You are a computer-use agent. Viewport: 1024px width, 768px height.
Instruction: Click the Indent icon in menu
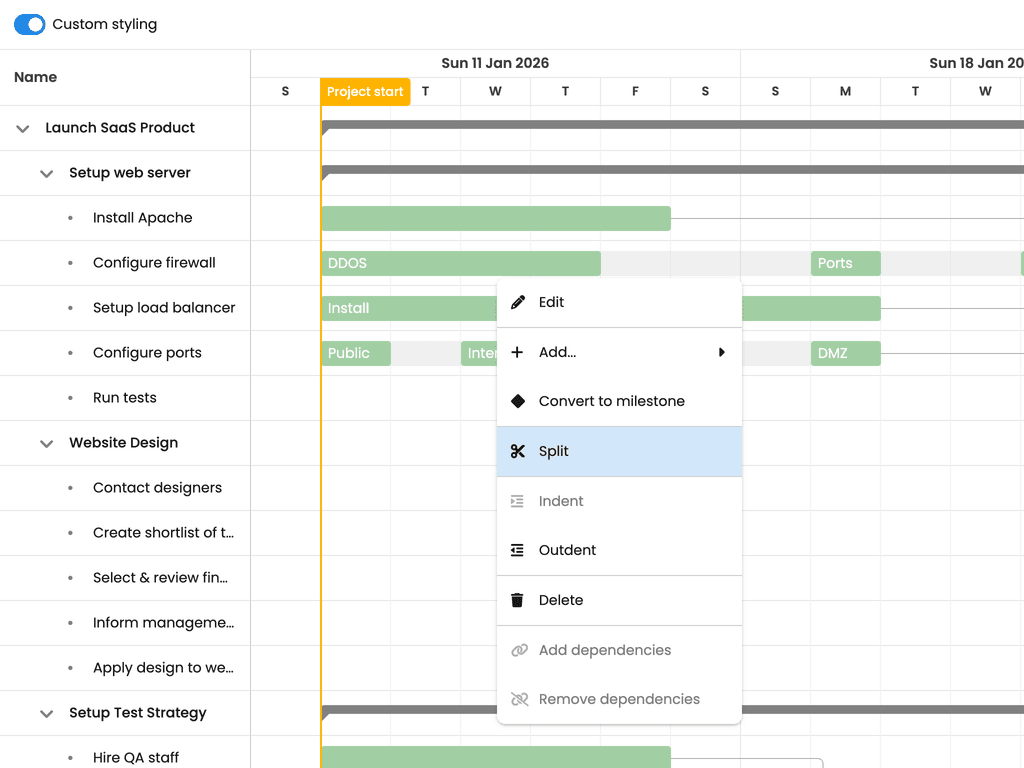517,502
